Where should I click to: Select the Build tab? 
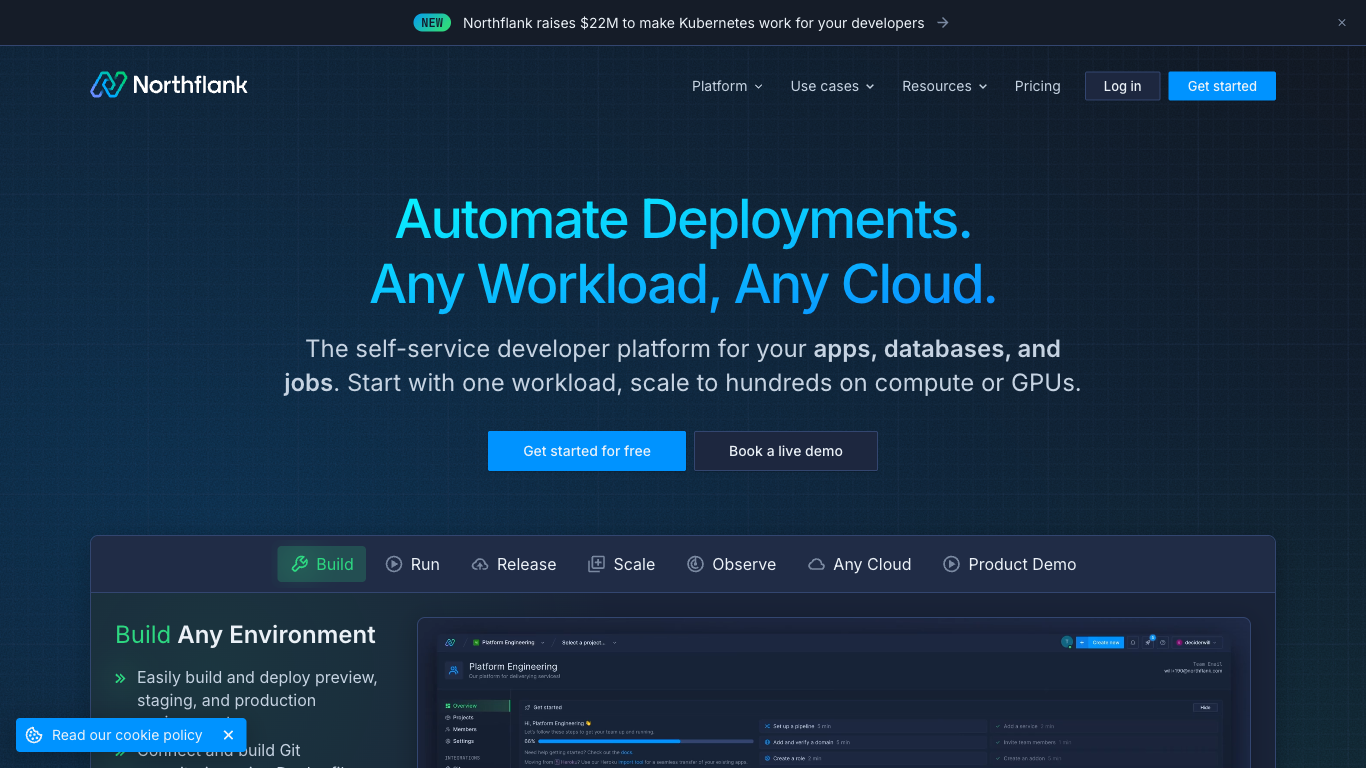pyautogui.click(x=322, y=564)
